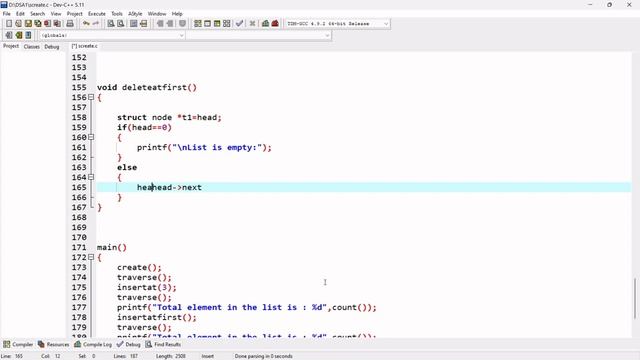Open the Resources bottom panel tab
Viewport: 640px width, 360px height.
[53, 344]
